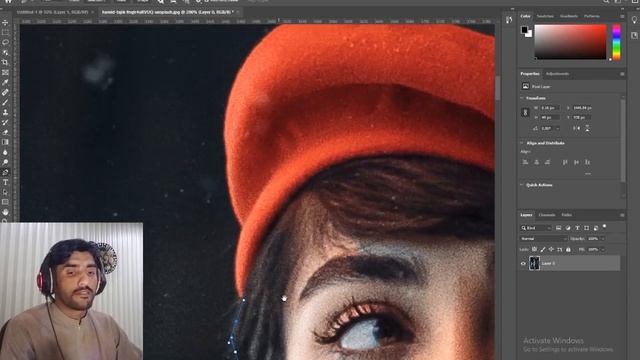
Task: Align top edges button
Action: pyautogui.click(x=565, y=162)
